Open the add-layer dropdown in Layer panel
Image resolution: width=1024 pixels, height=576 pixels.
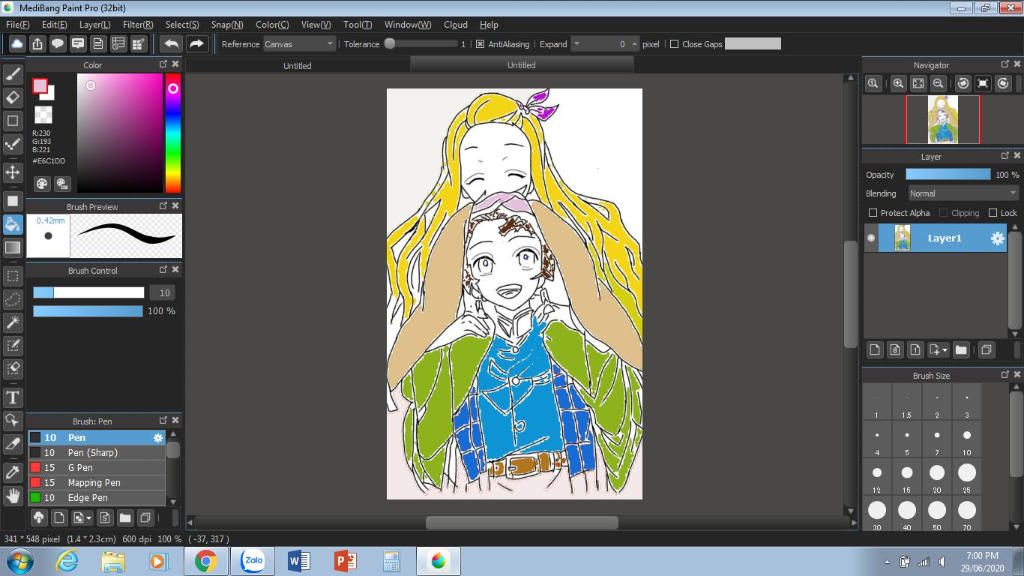click(x=938, y=350)
